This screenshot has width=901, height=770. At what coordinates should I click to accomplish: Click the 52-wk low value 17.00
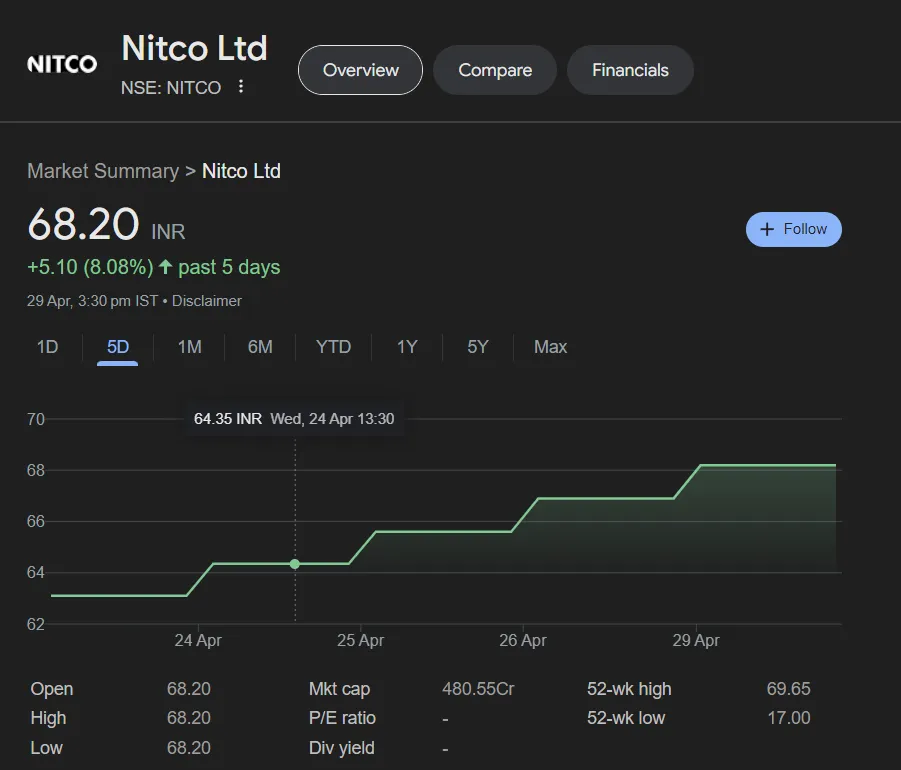[x=789, y=718]
